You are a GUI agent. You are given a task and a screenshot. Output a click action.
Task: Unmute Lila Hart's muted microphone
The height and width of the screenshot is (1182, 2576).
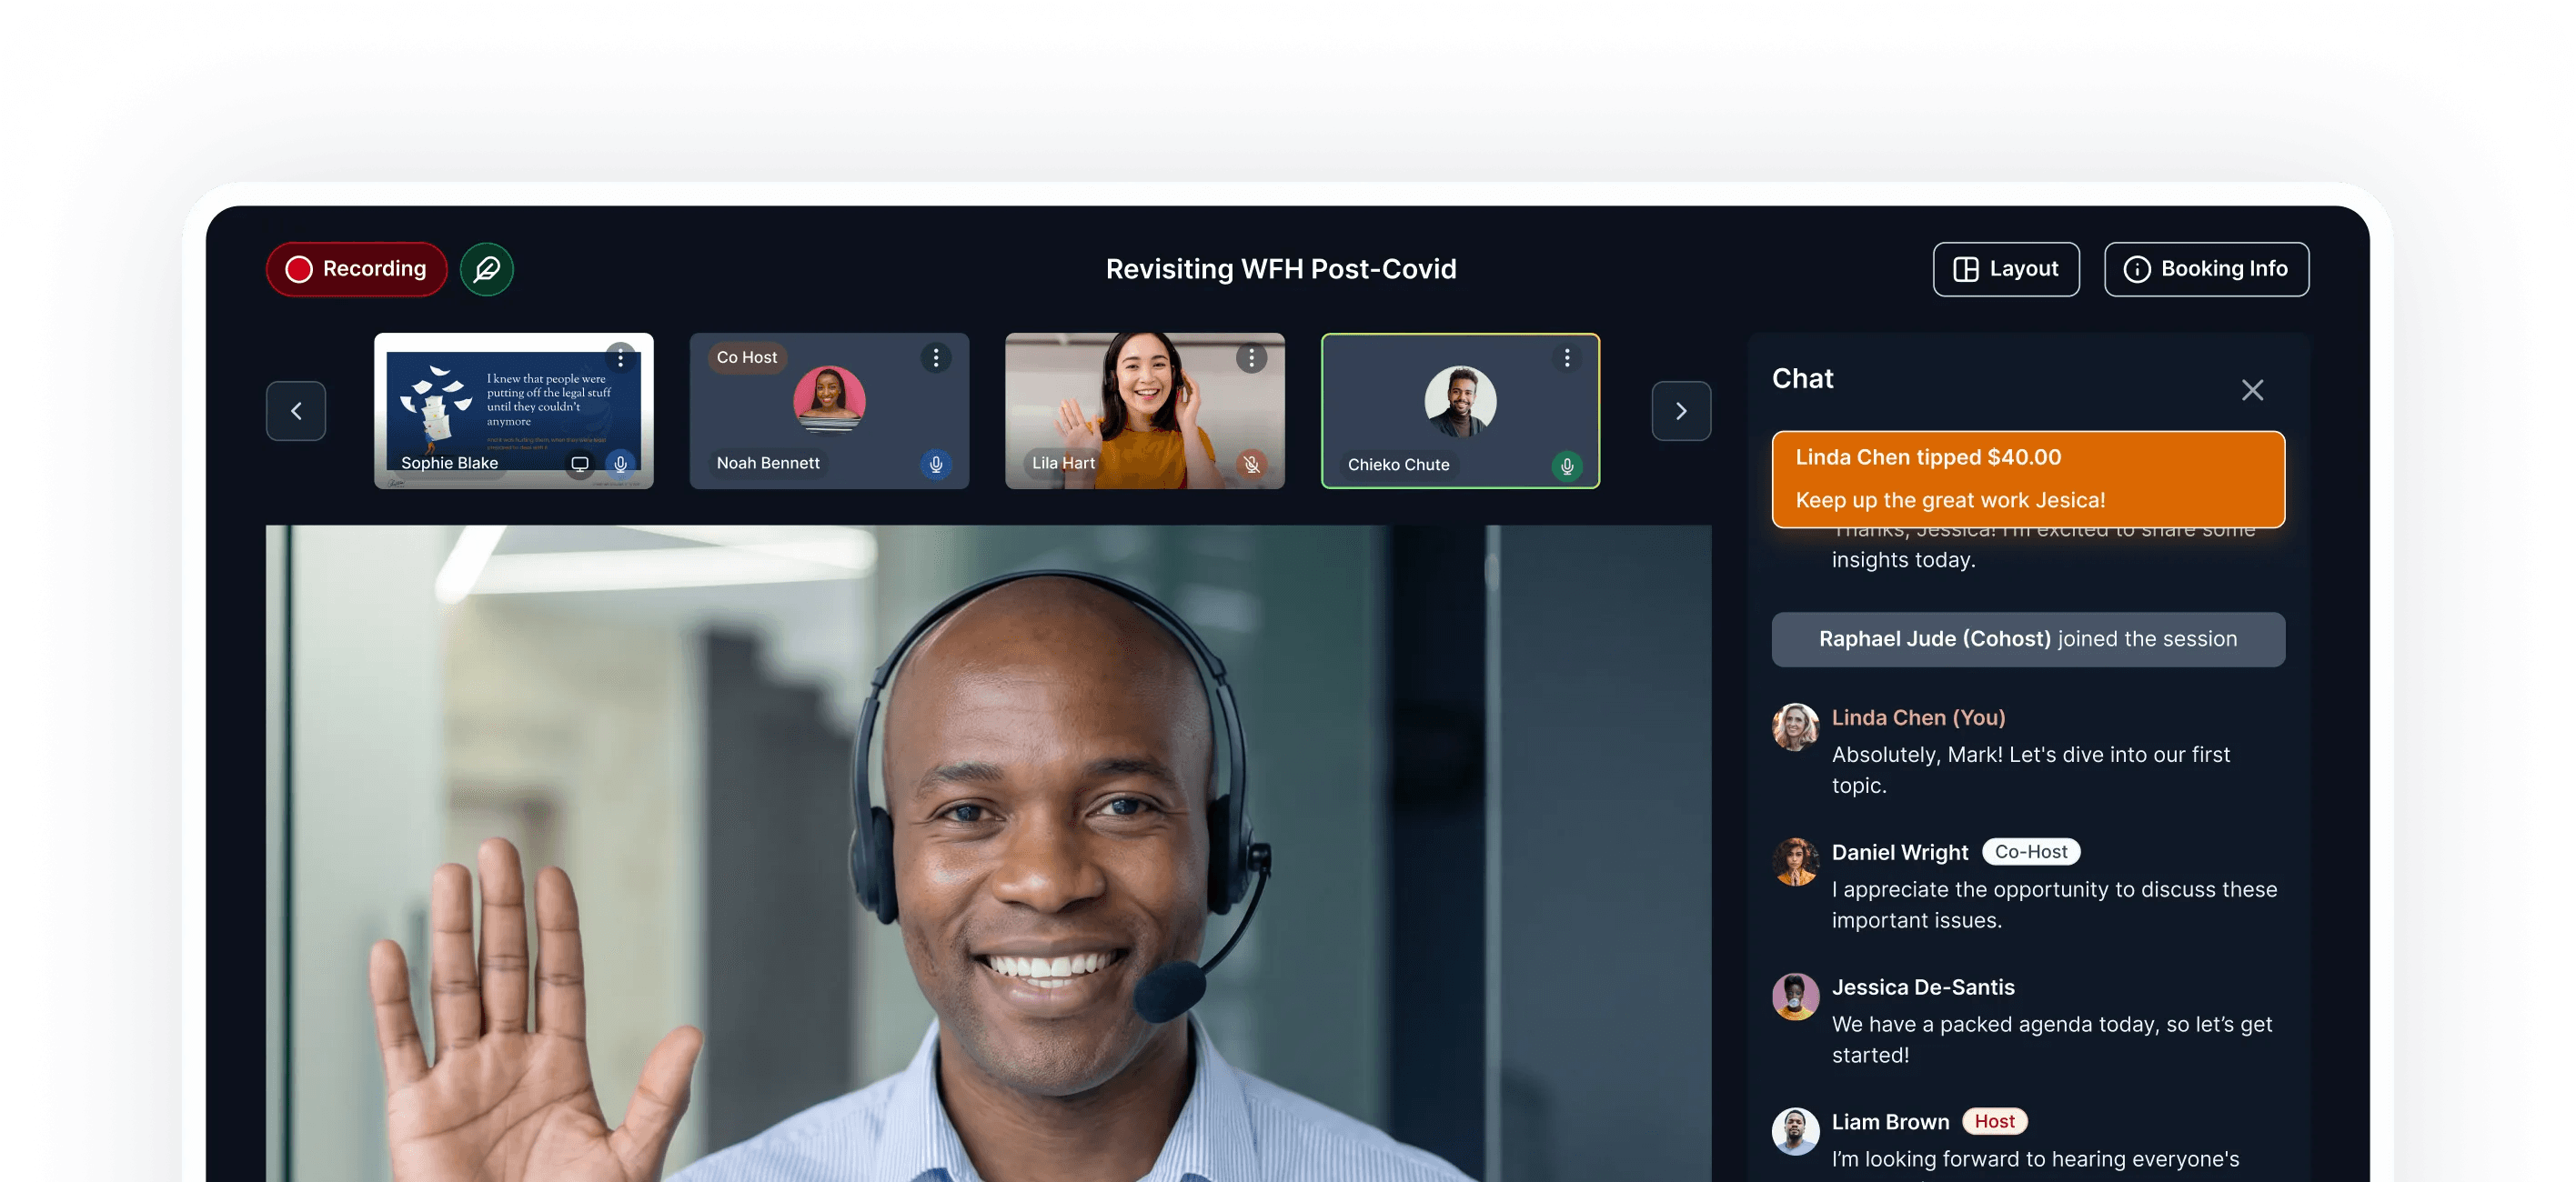1251,464
